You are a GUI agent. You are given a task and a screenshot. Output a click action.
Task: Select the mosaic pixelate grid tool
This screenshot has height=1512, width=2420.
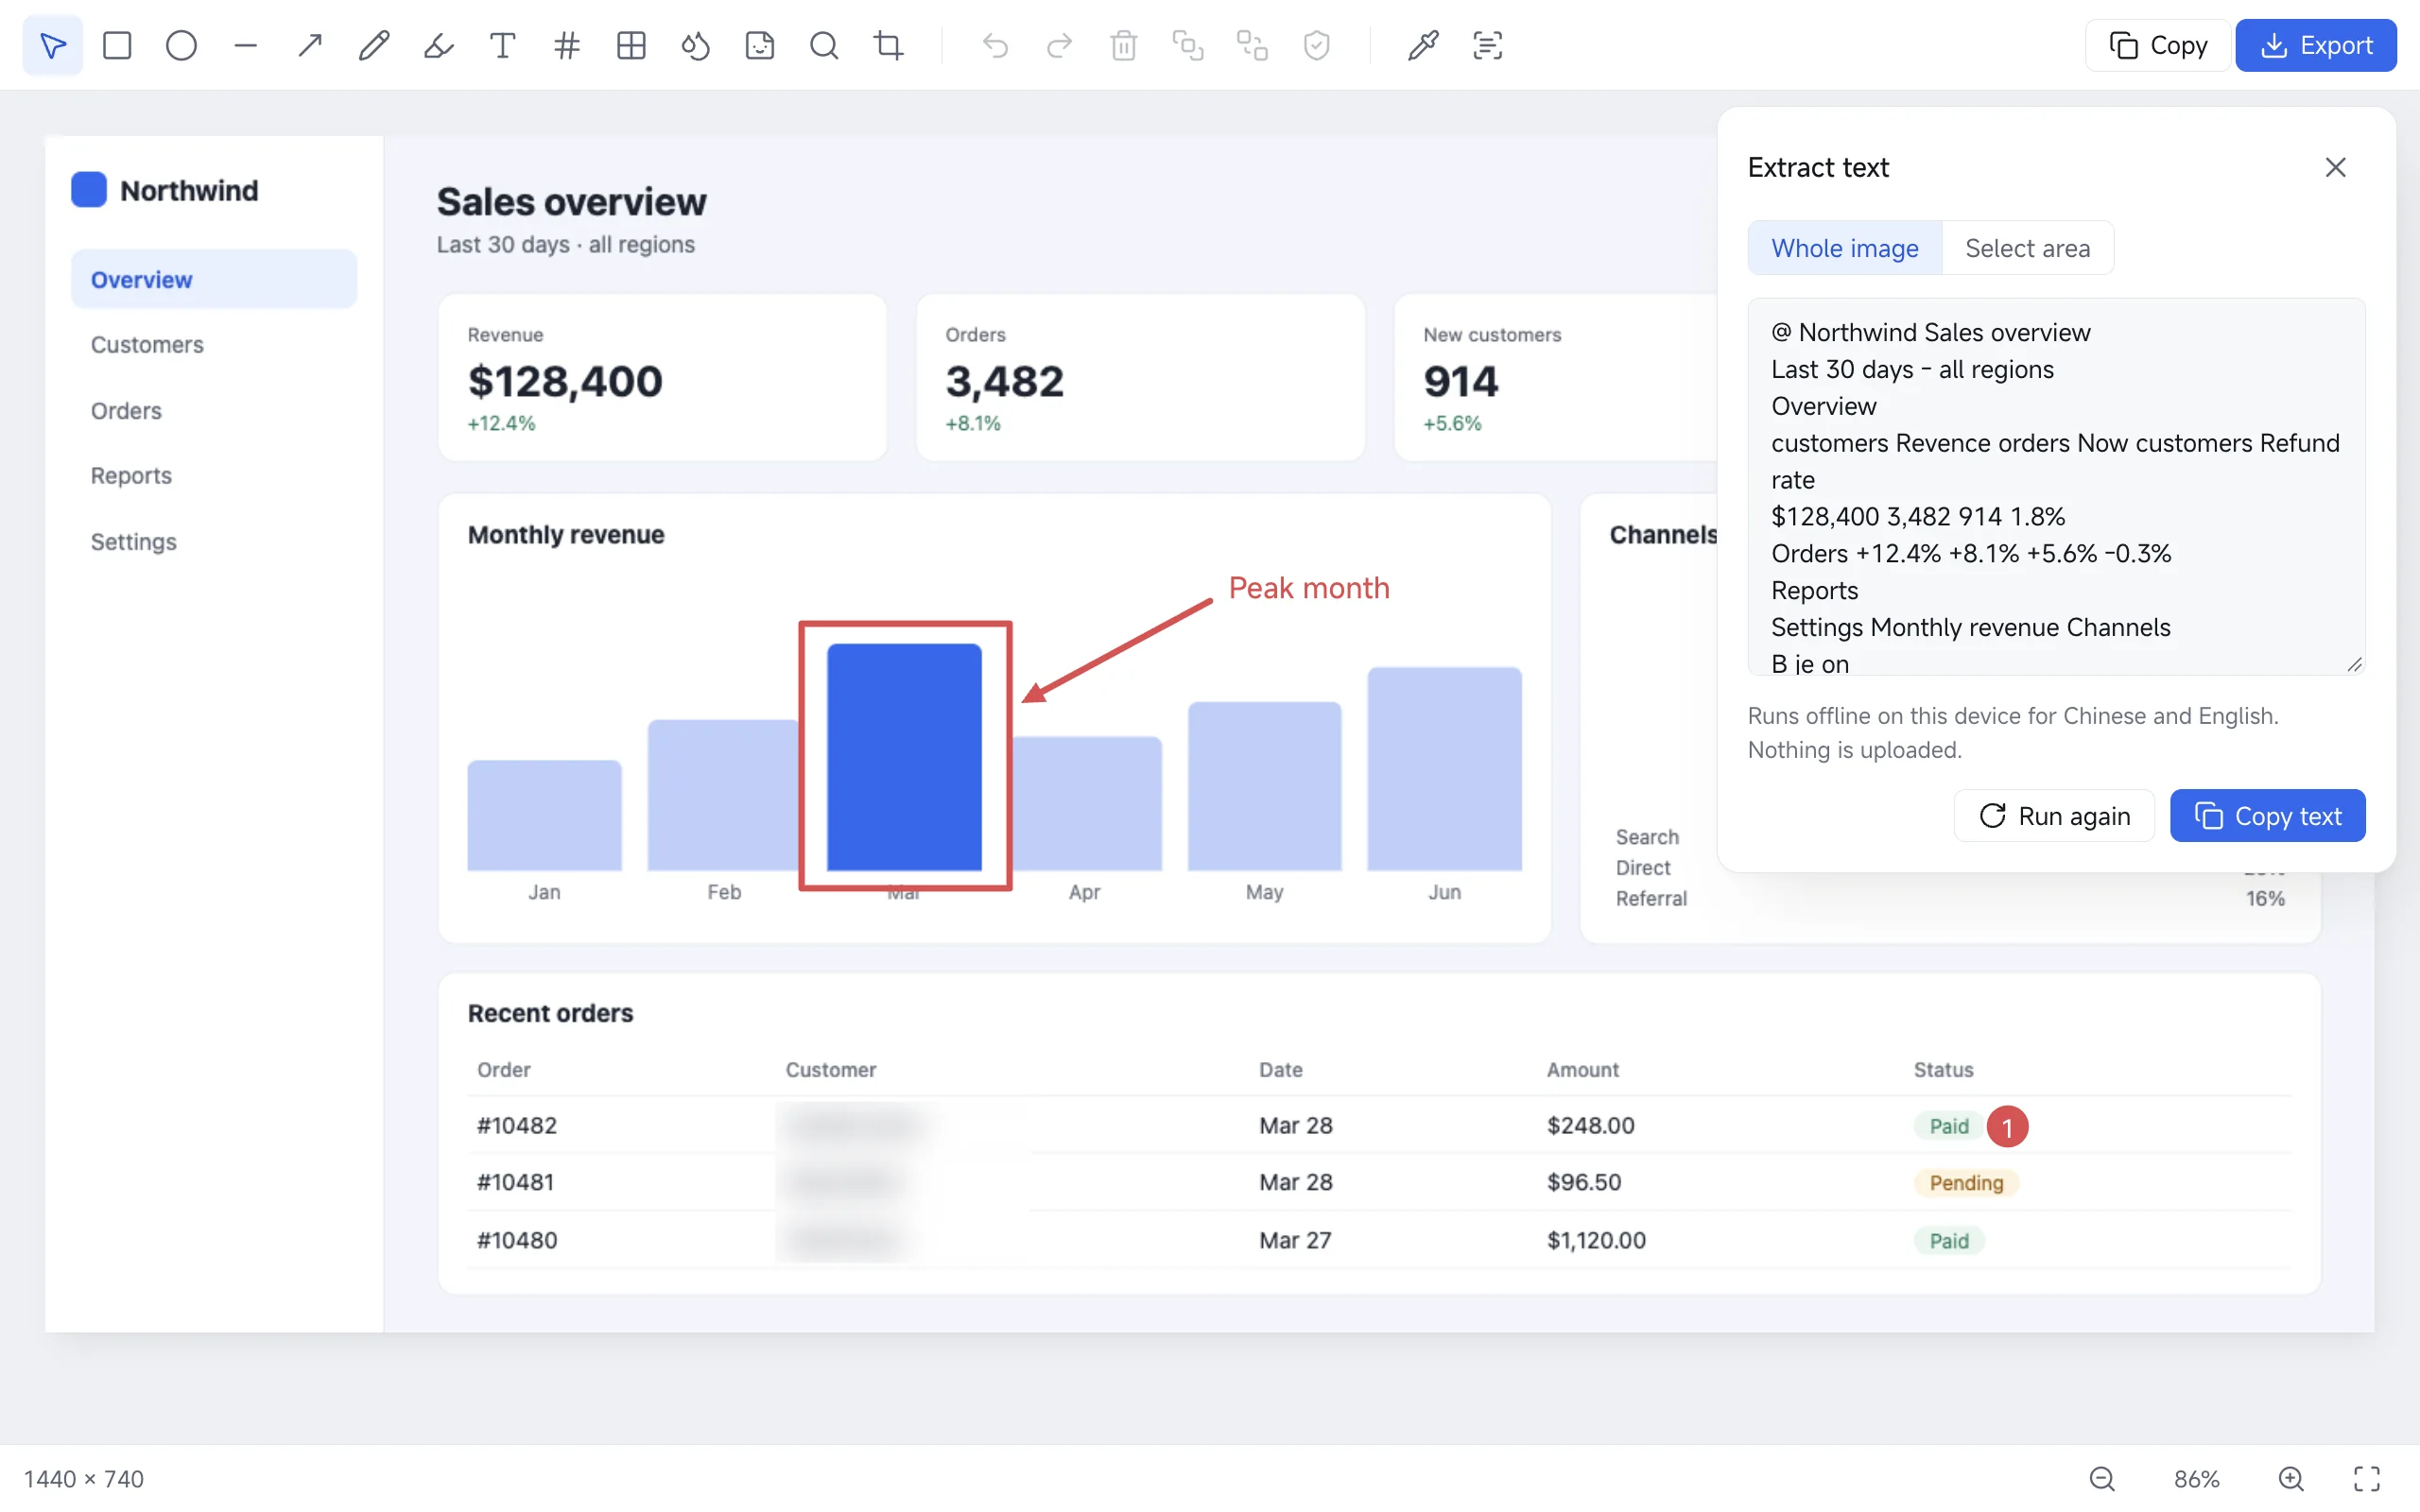click(x=631, y=45)
